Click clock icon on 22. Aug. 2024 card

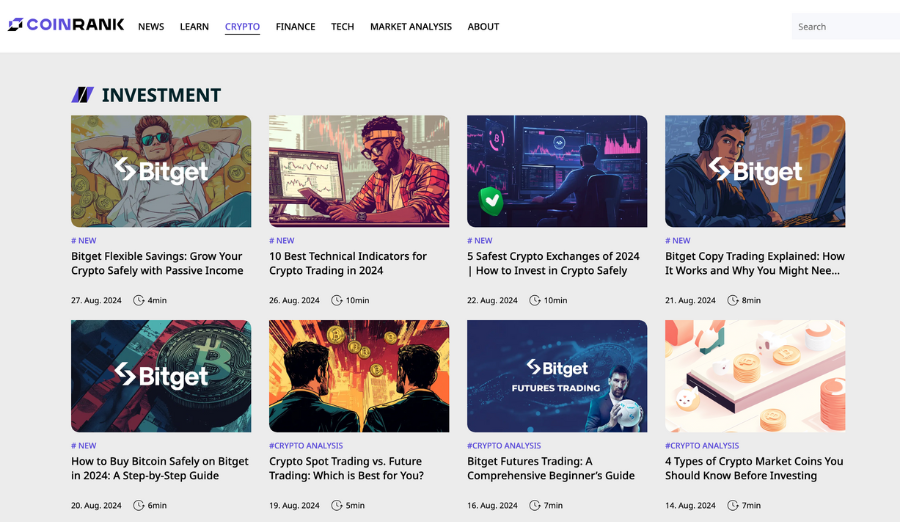pyautogui.click(x=534, y=300)
